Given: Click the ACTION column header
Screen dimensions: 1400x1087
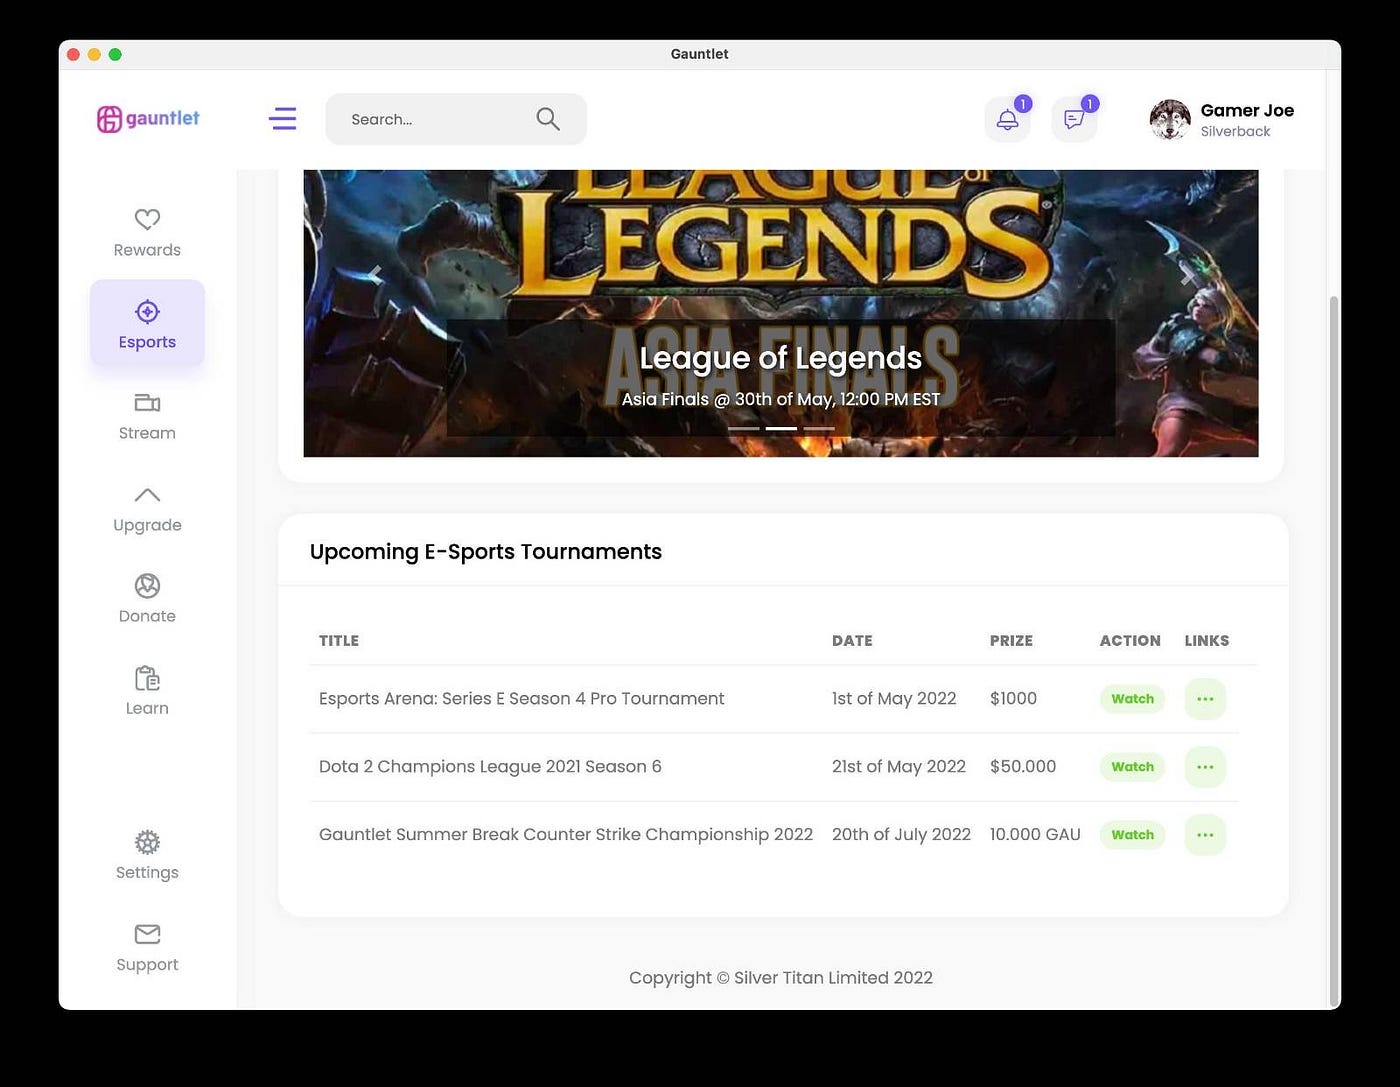Looking at the screenshot, I should (1130, 641).
